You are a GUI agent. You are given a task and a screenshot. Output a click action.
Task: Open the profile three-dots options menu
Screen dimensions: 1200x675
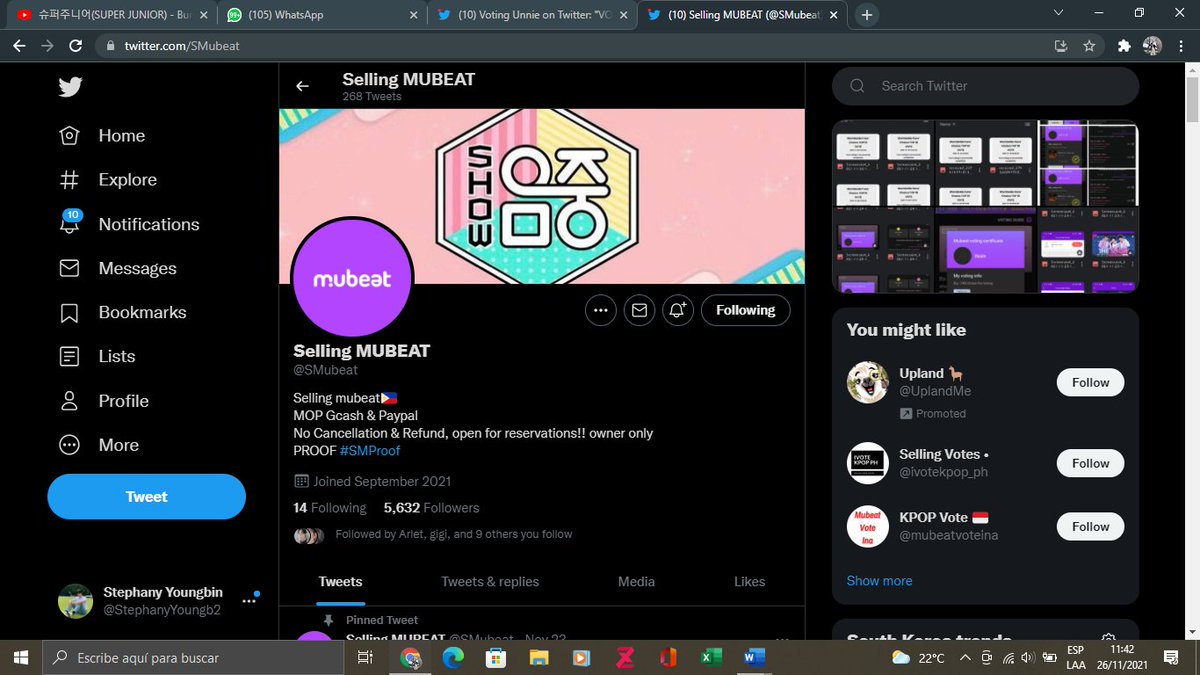click(600, 310)
